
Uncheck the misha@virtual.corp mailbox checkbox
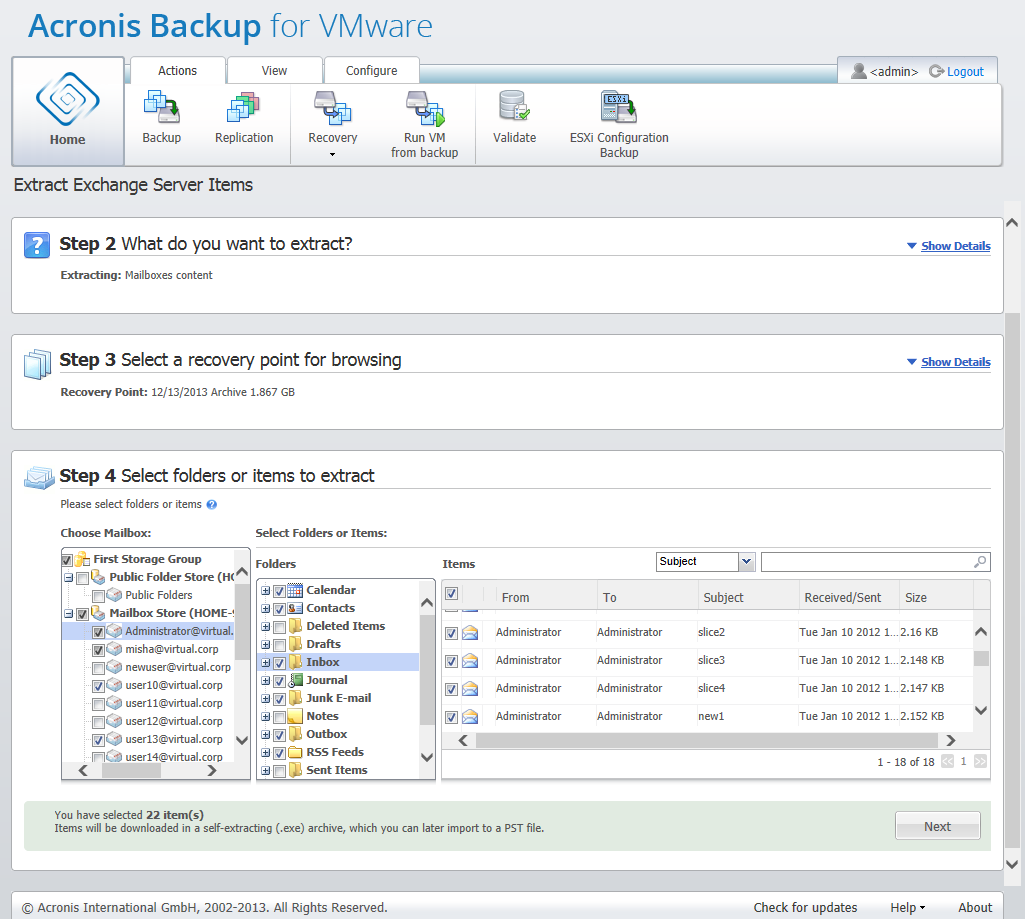click(x=98, y=650)
